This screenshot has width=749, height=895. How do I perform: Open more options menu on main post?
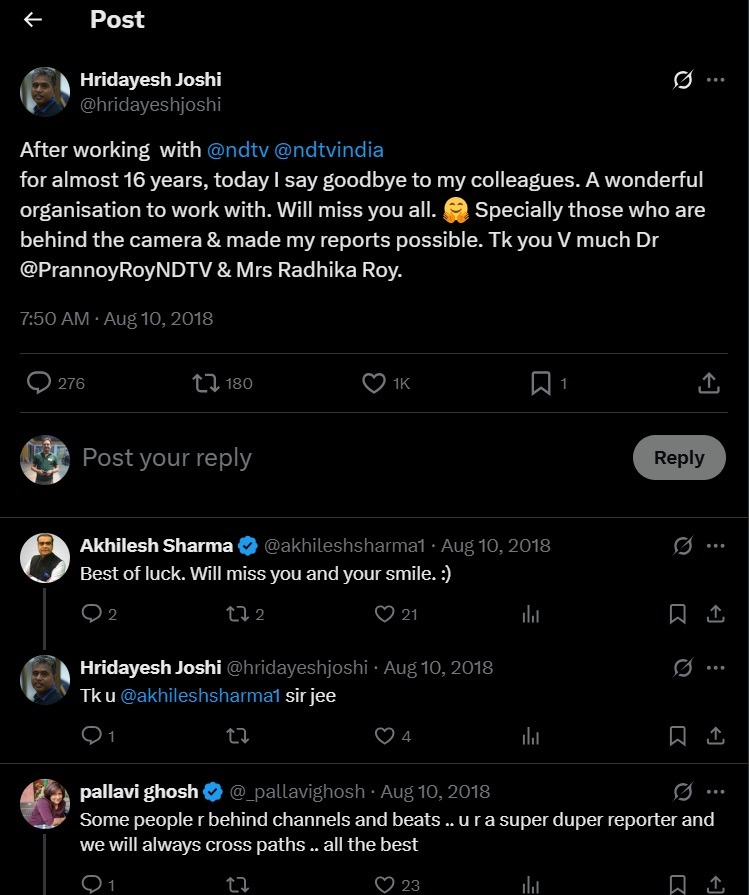715,79
